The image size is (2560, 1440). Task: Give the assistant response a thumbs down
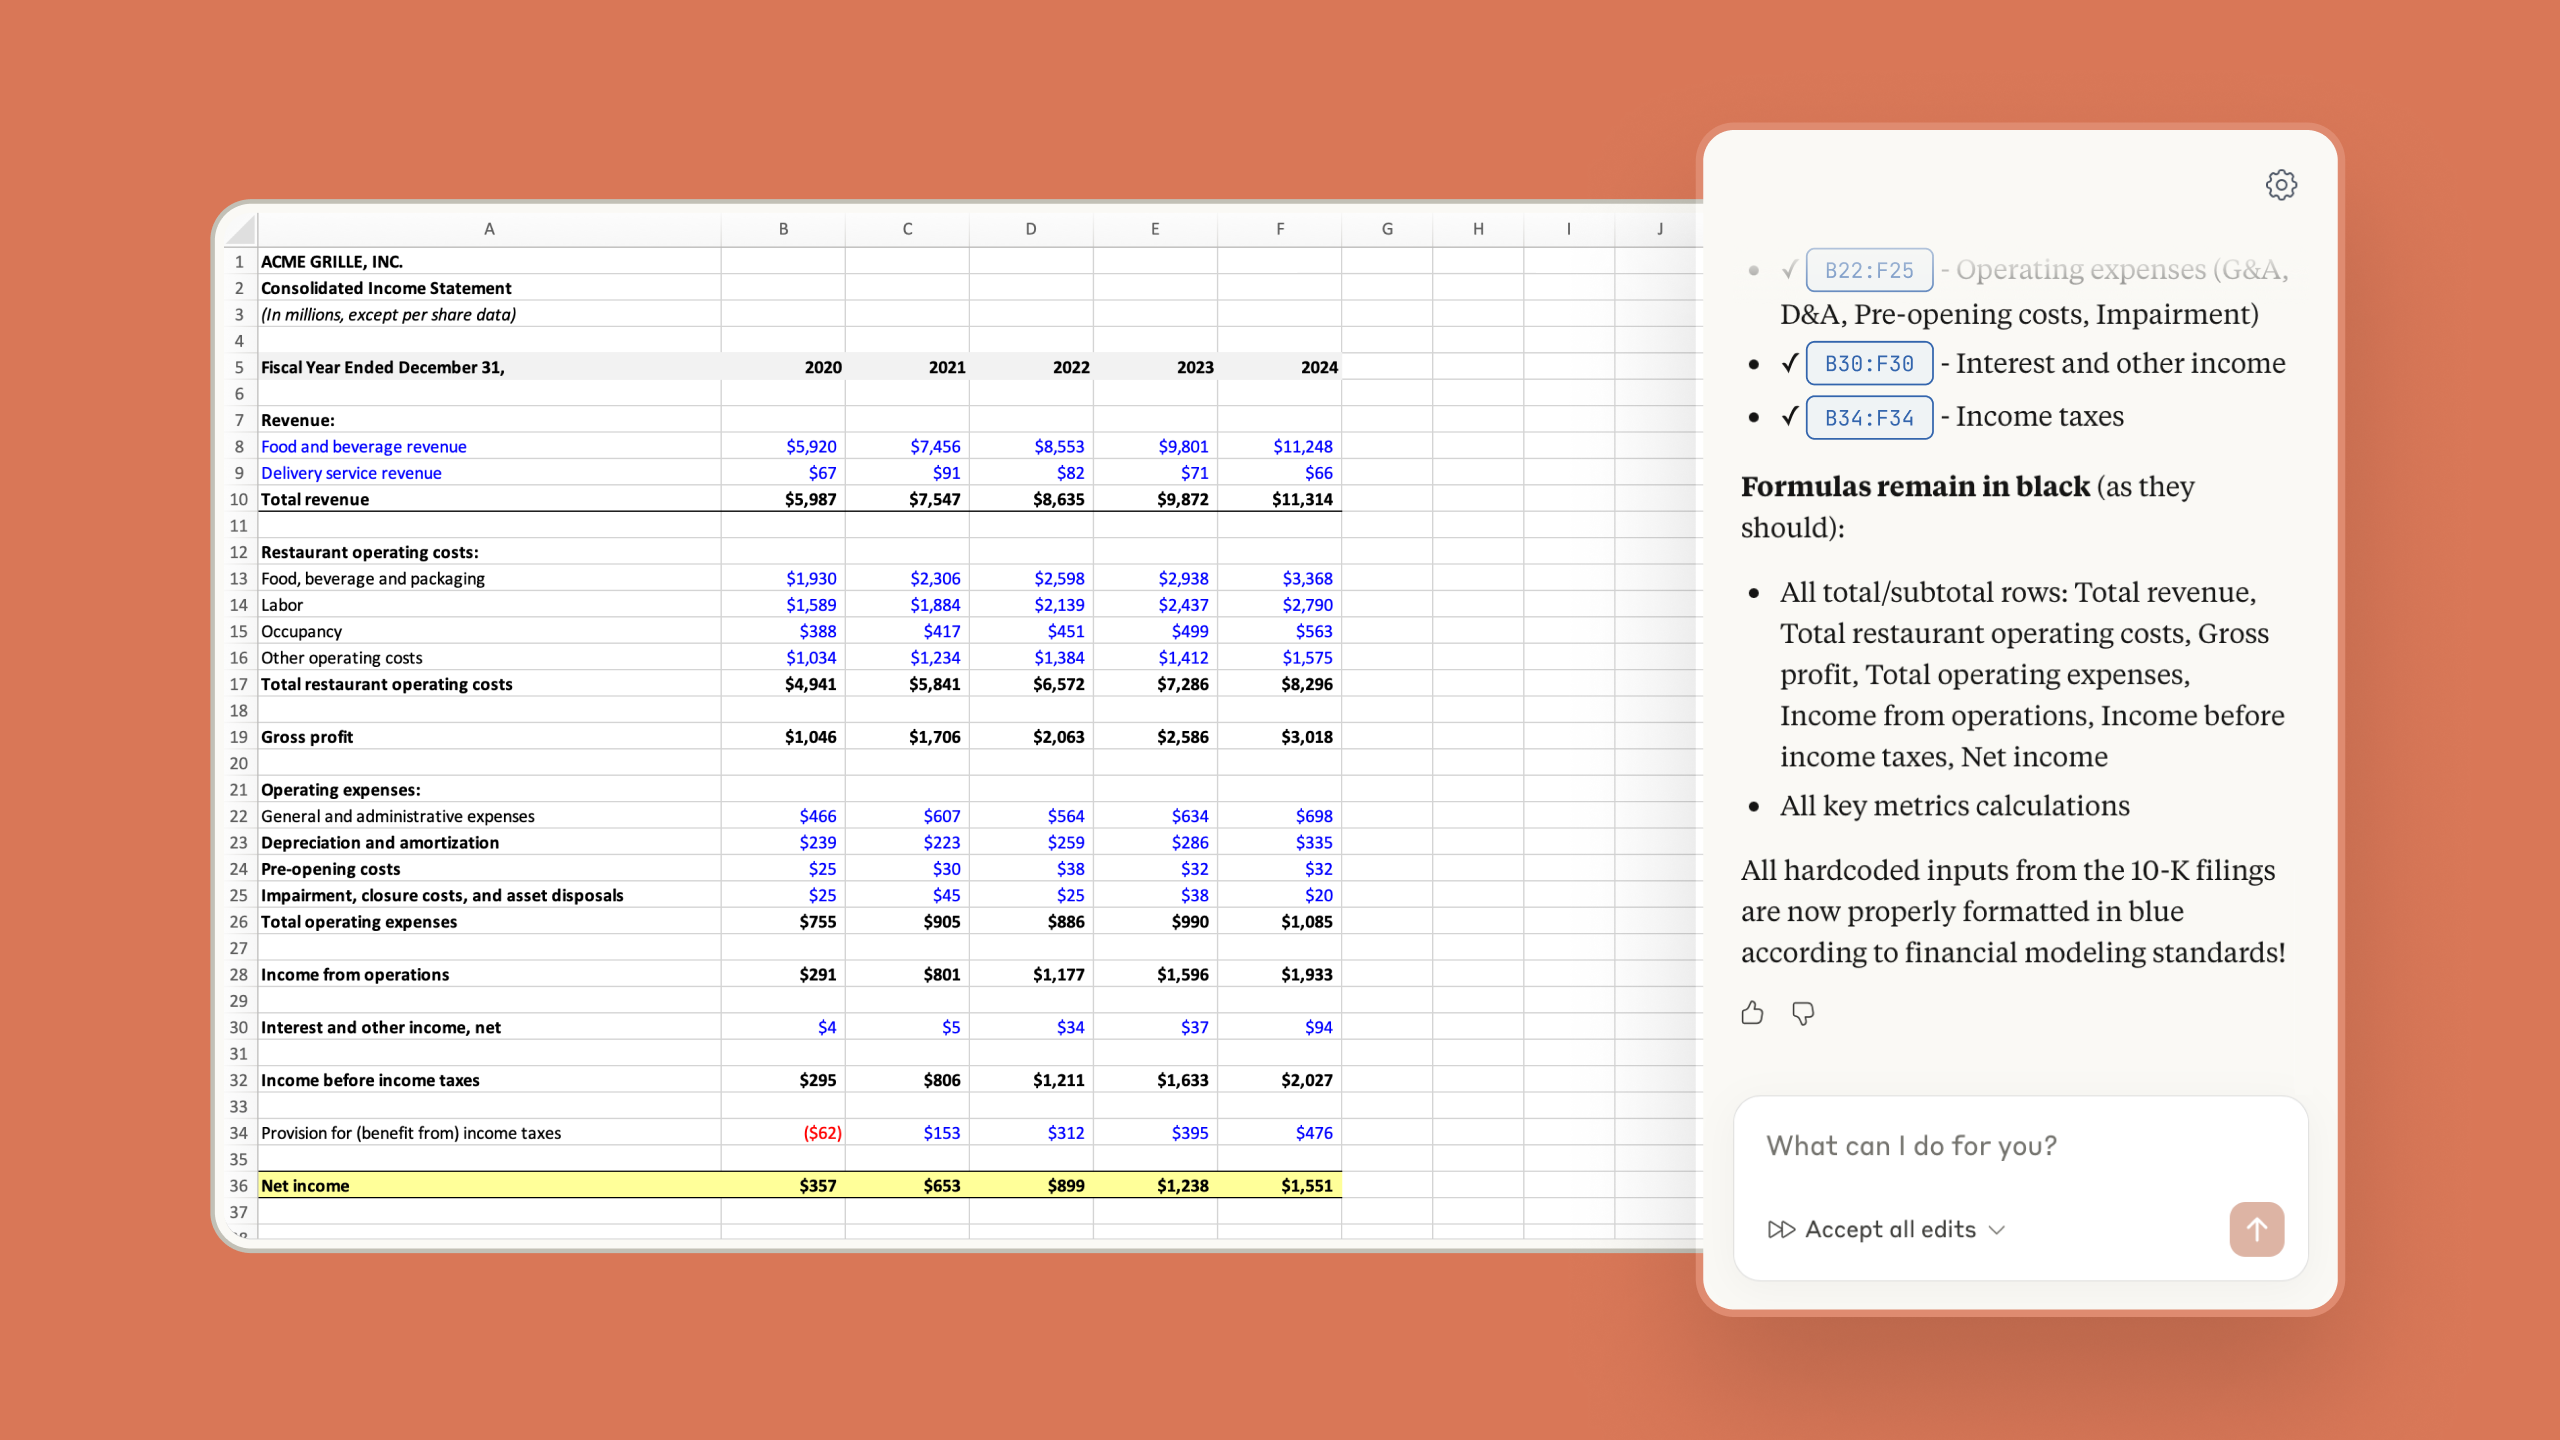coord(1805,1013)
